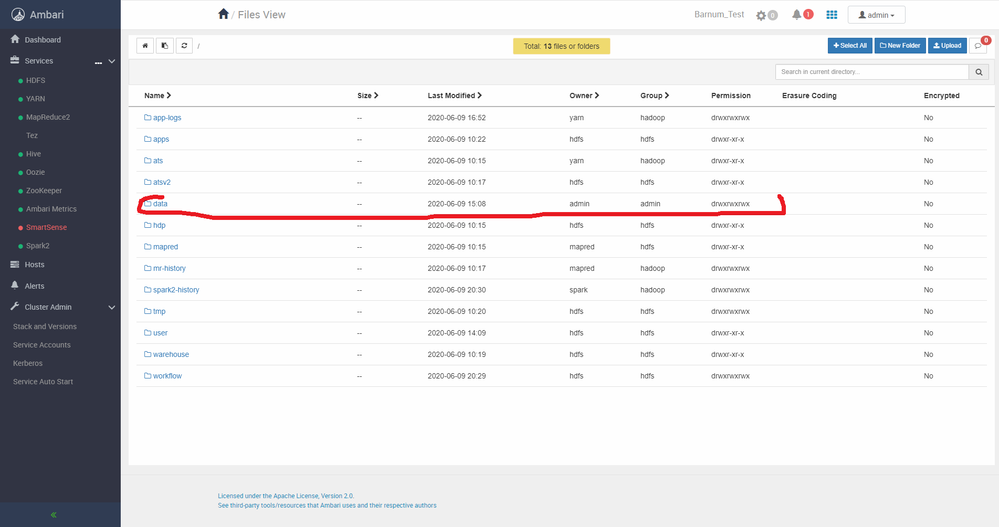Sort files by Last Modified column
The width and height of the screenshot is (999, 527).
[454, 96]
